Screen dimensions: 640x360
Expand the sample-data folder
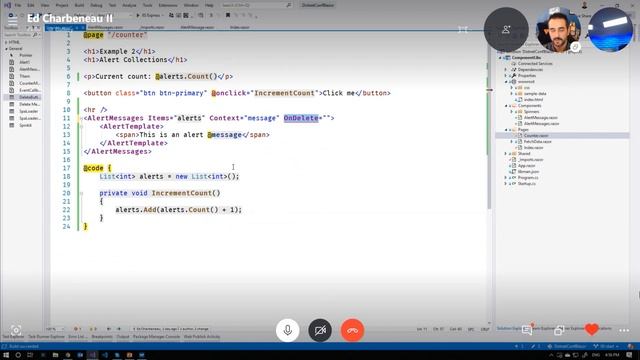click(511, 93)
